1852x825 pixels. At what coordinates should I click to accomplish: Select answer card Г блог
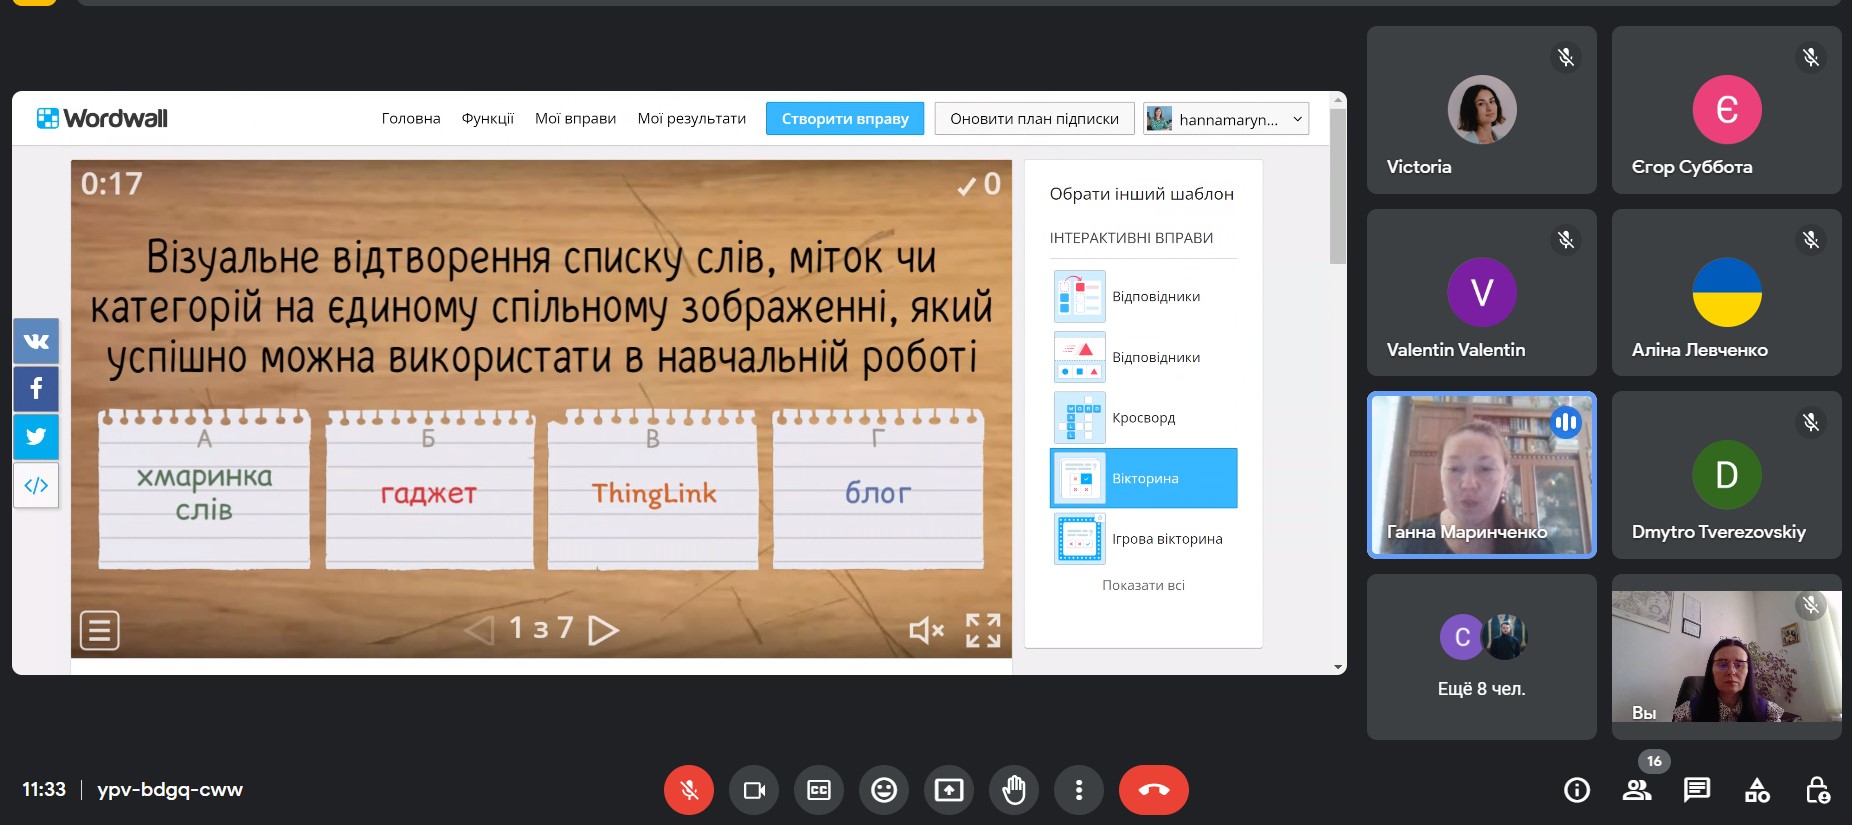tap(878, 488)
